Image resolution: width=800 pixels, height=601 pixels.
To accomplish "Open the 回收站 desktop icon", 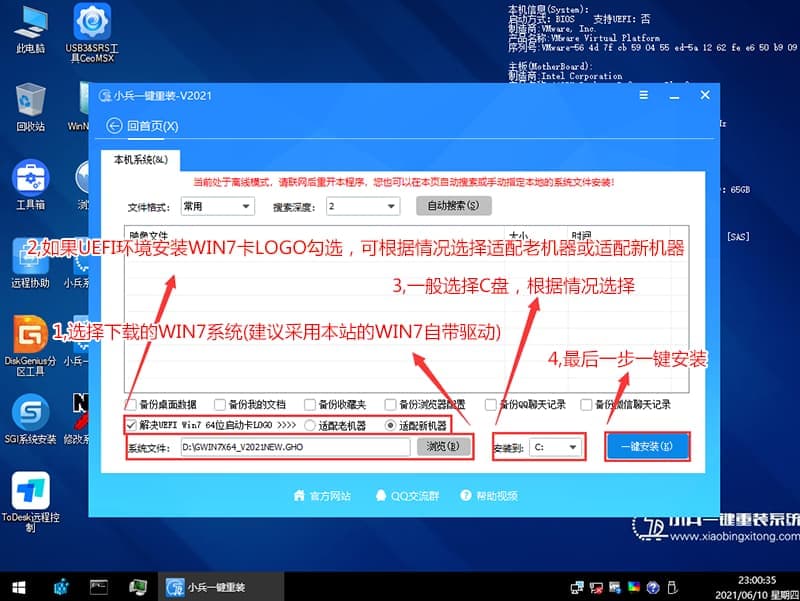I will click(28, 100).
